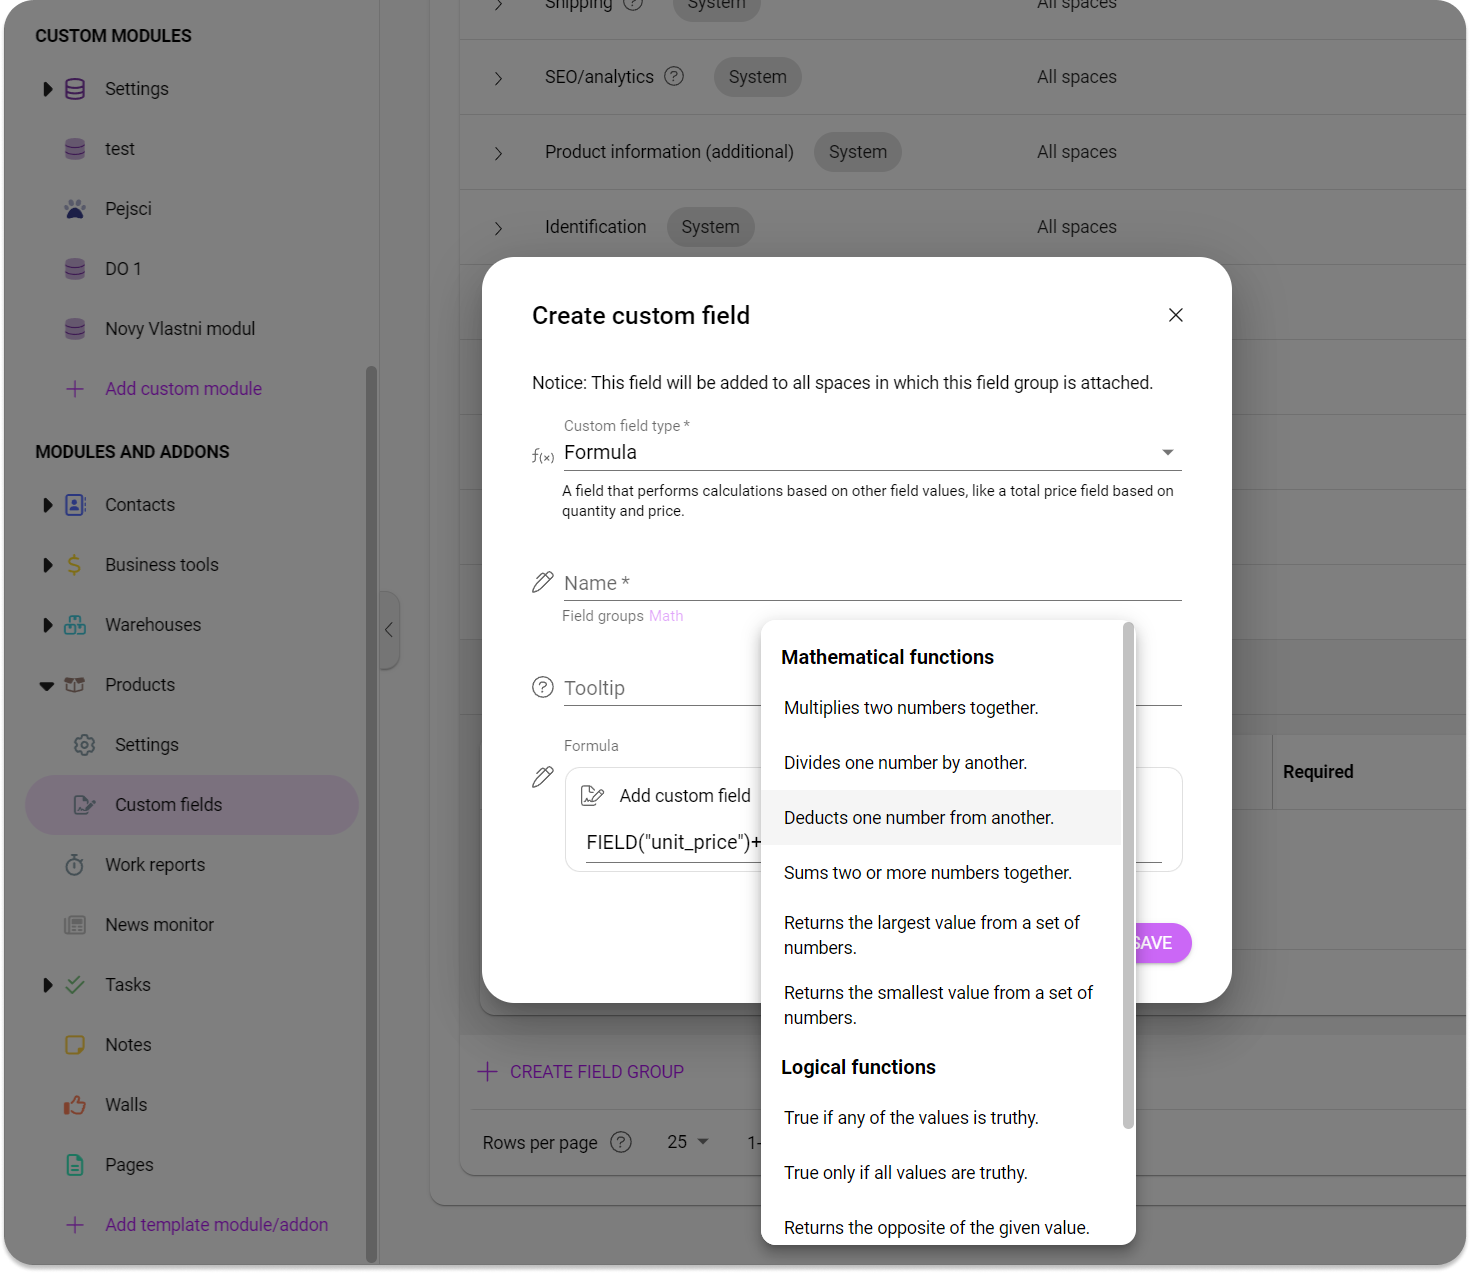Expand the Identification field group row
Screen dimensions: 1471x1273
[499, 228]
